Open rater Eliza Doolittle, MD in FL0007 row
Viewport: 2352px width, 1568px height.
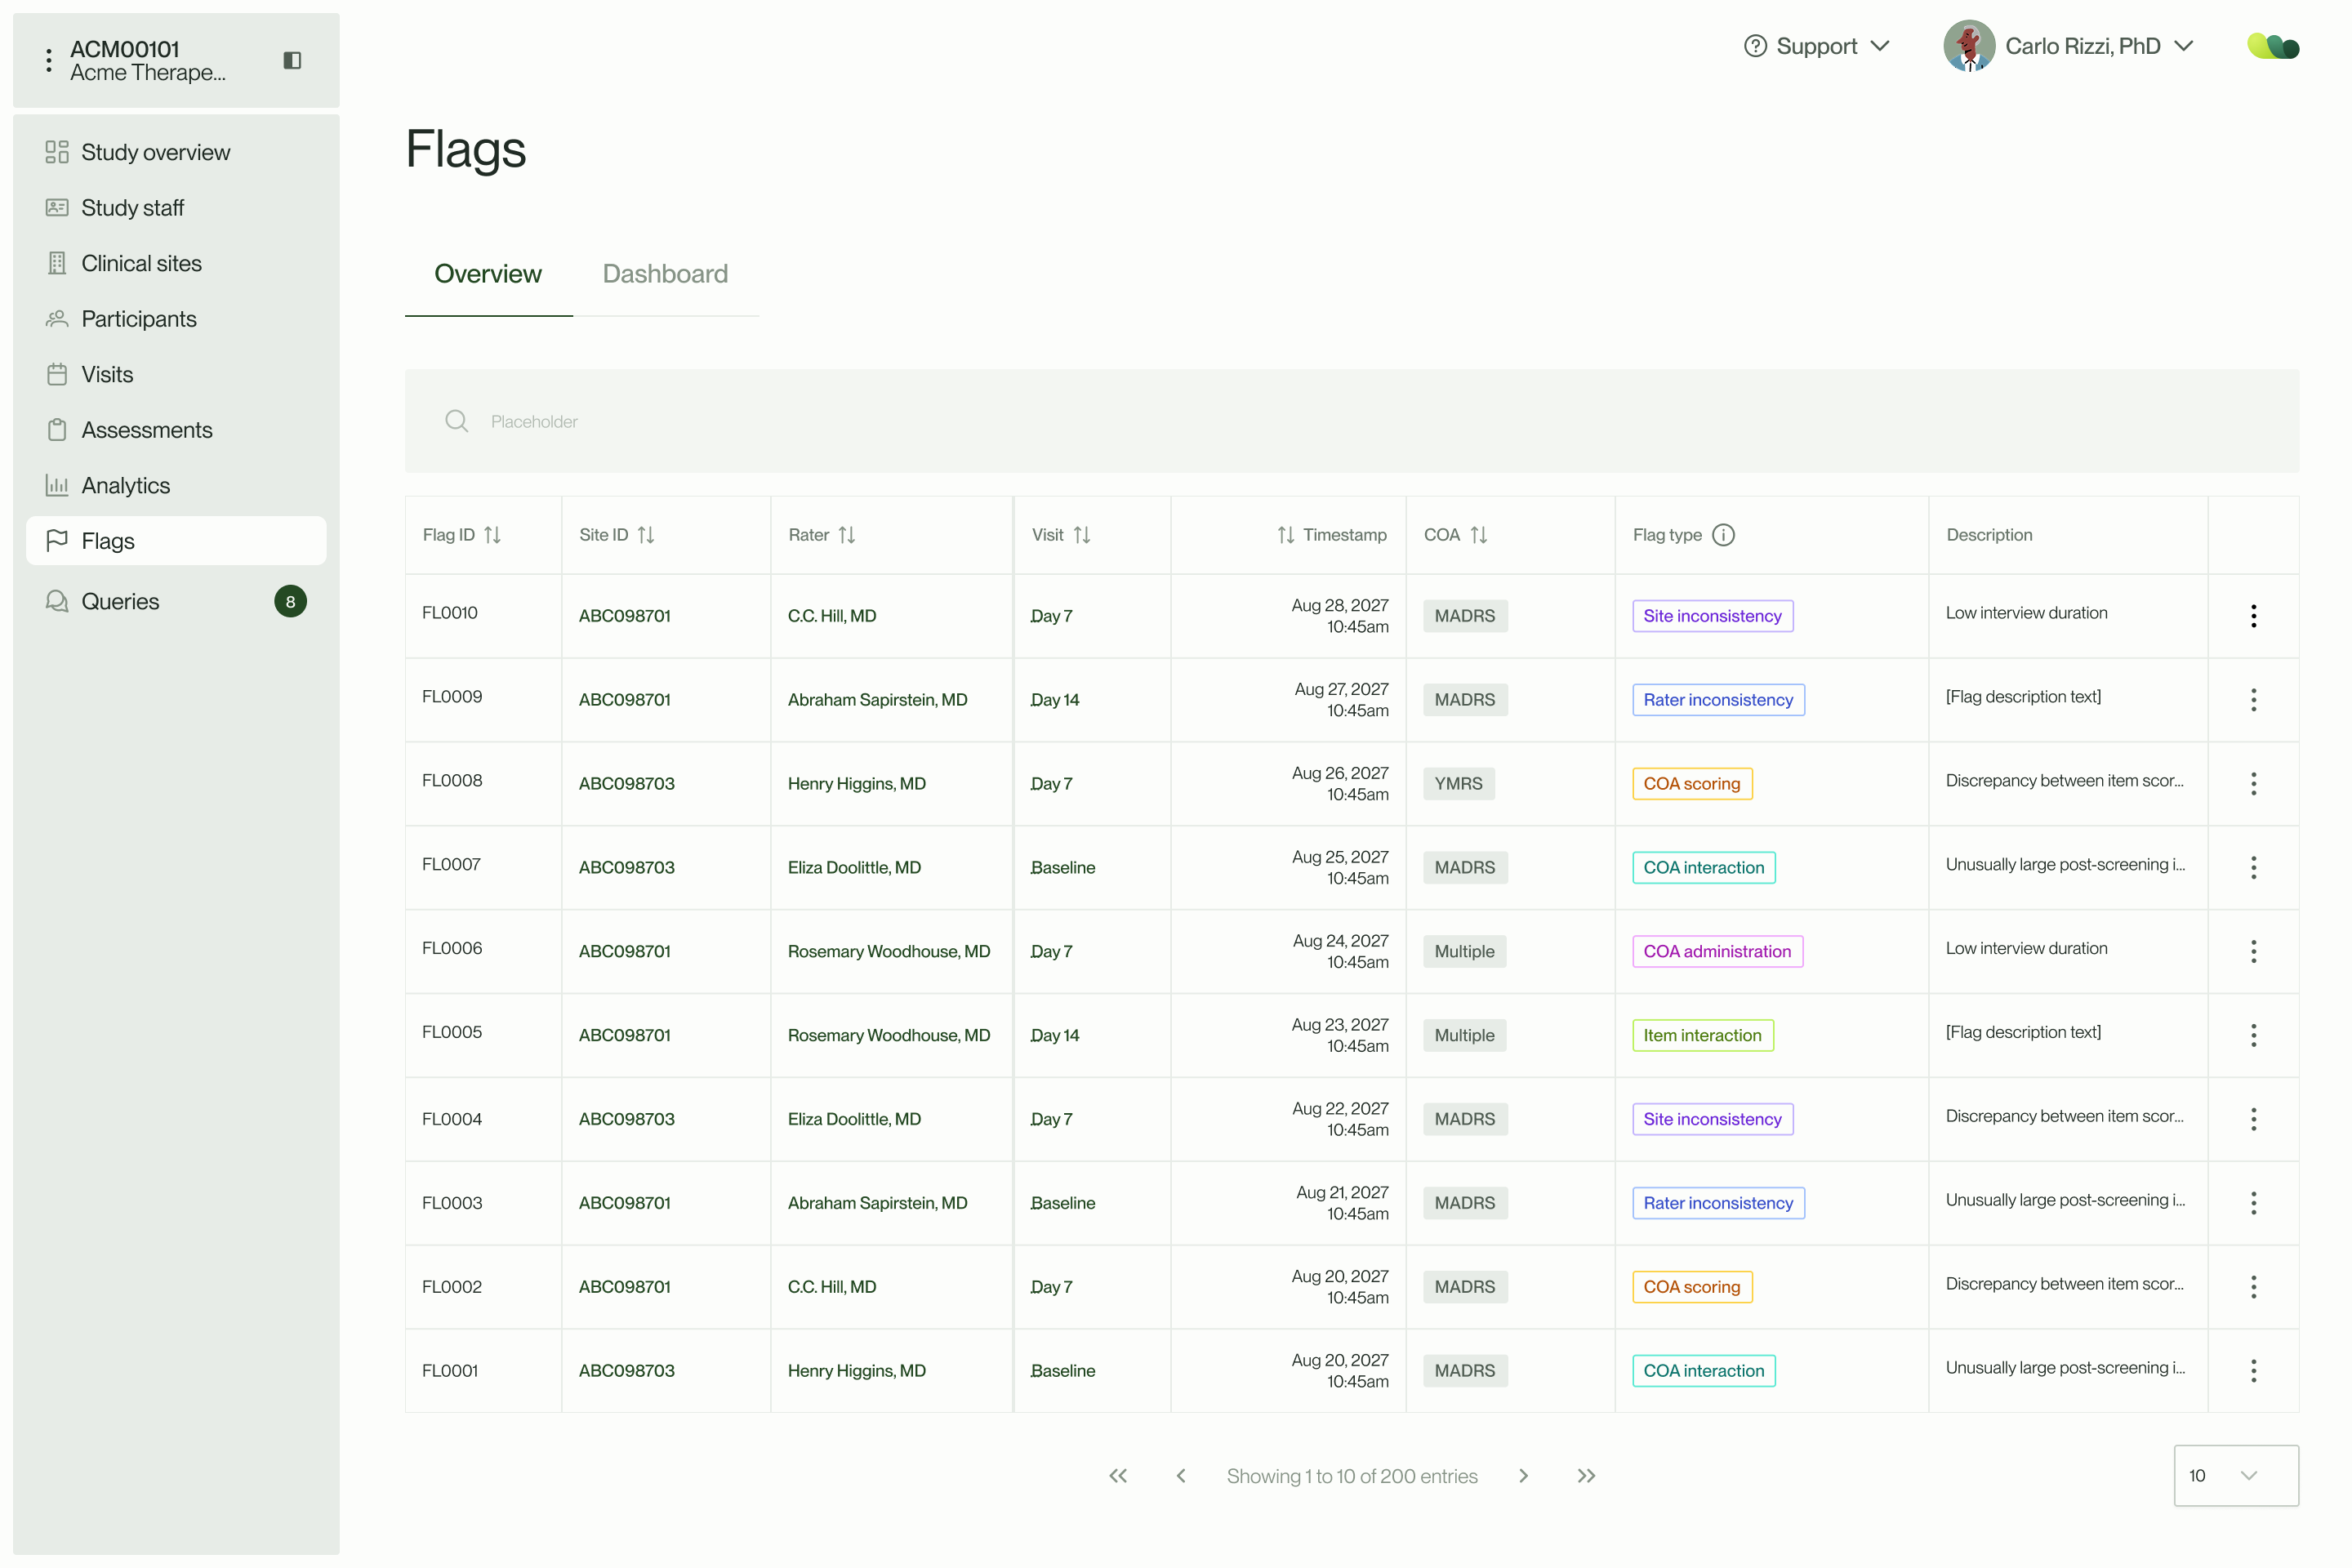(x=854, y=868)
